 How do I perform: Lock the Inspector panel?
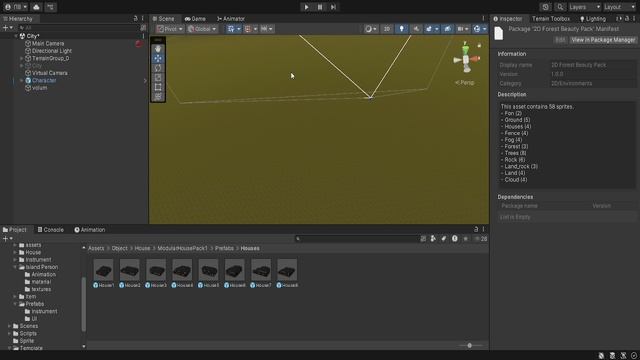627,18
